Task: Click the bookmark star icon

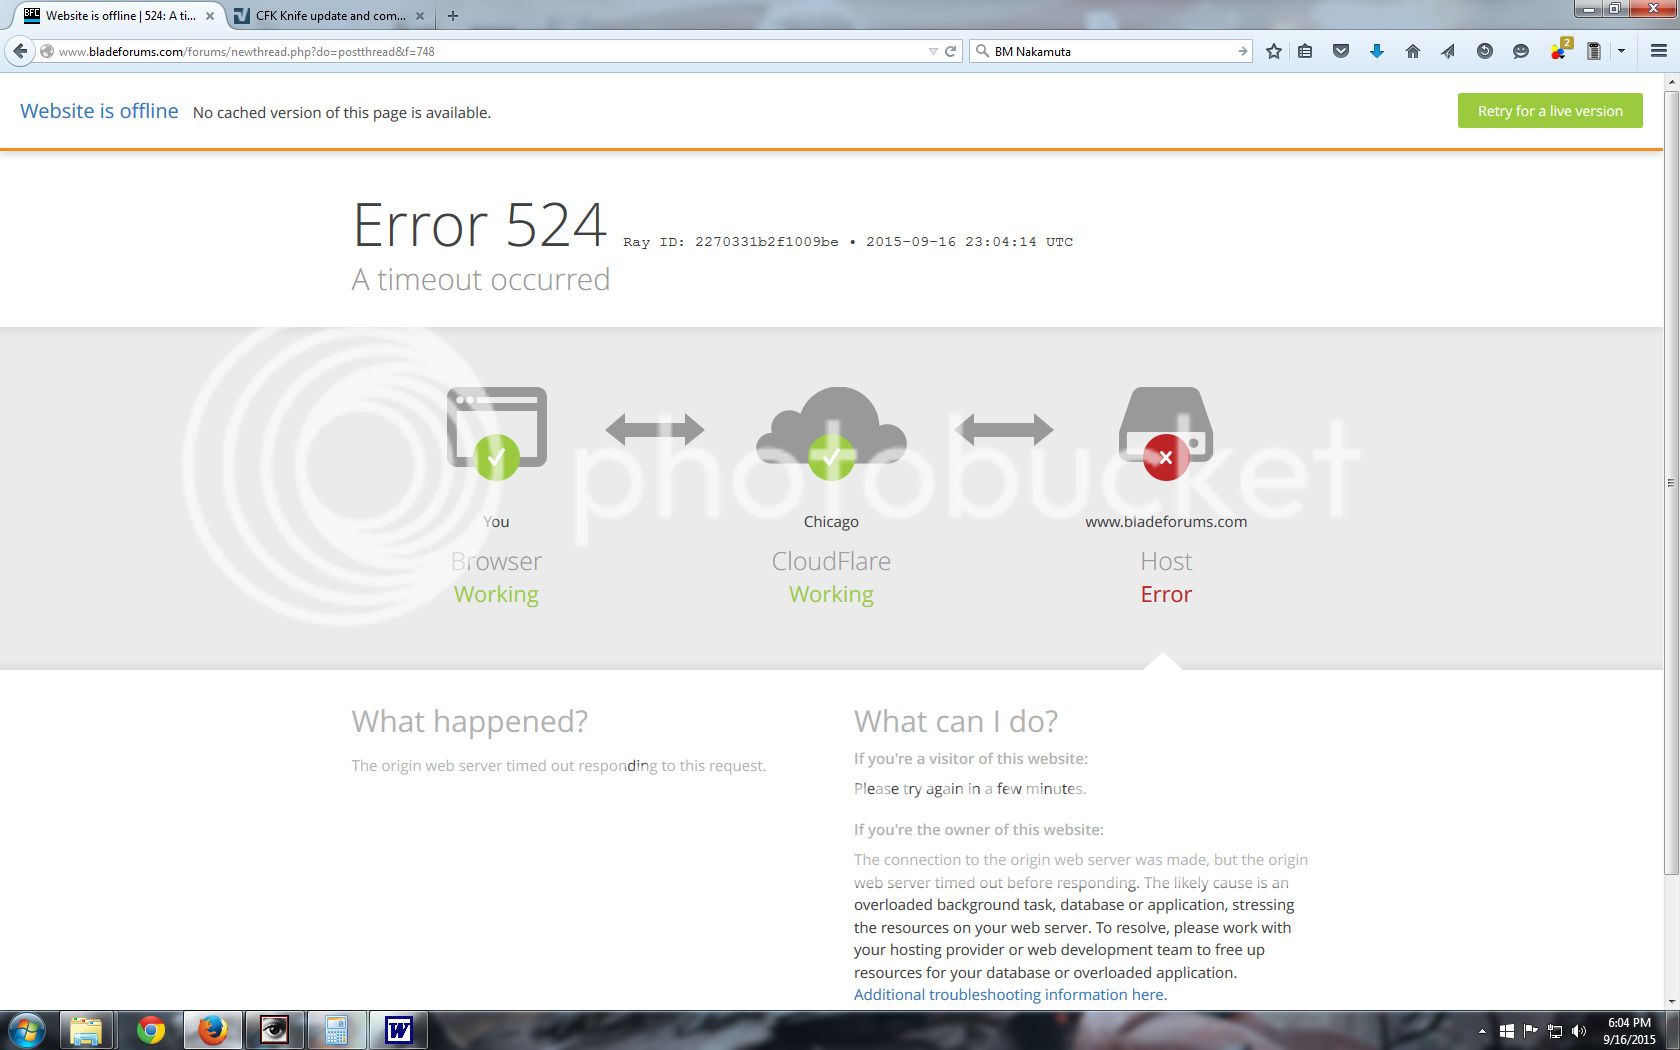Action: click(1273, 51)
